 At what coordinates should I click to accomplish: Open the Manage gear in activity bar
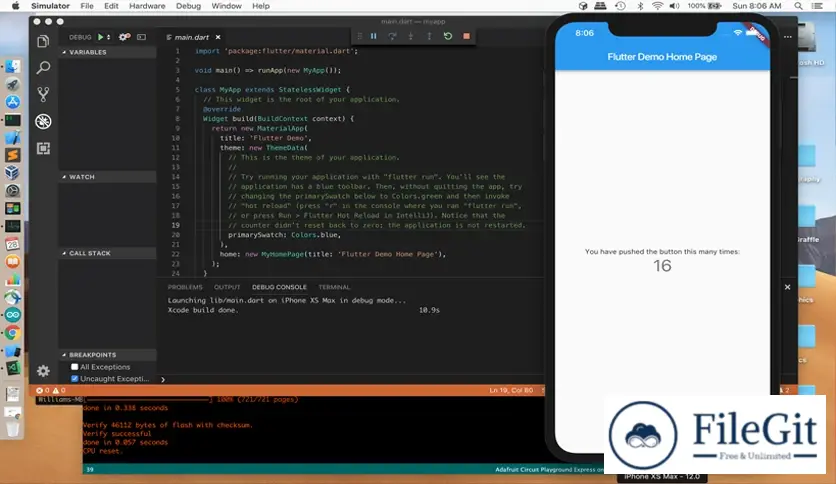coord(43,370)
